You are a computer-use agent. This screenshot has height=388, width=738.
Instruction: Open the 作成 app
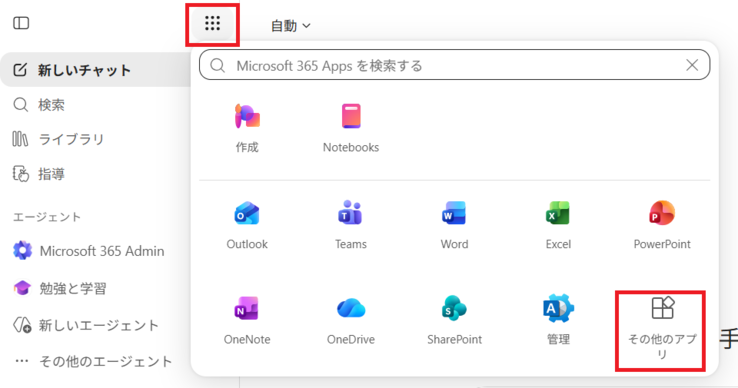247,129
